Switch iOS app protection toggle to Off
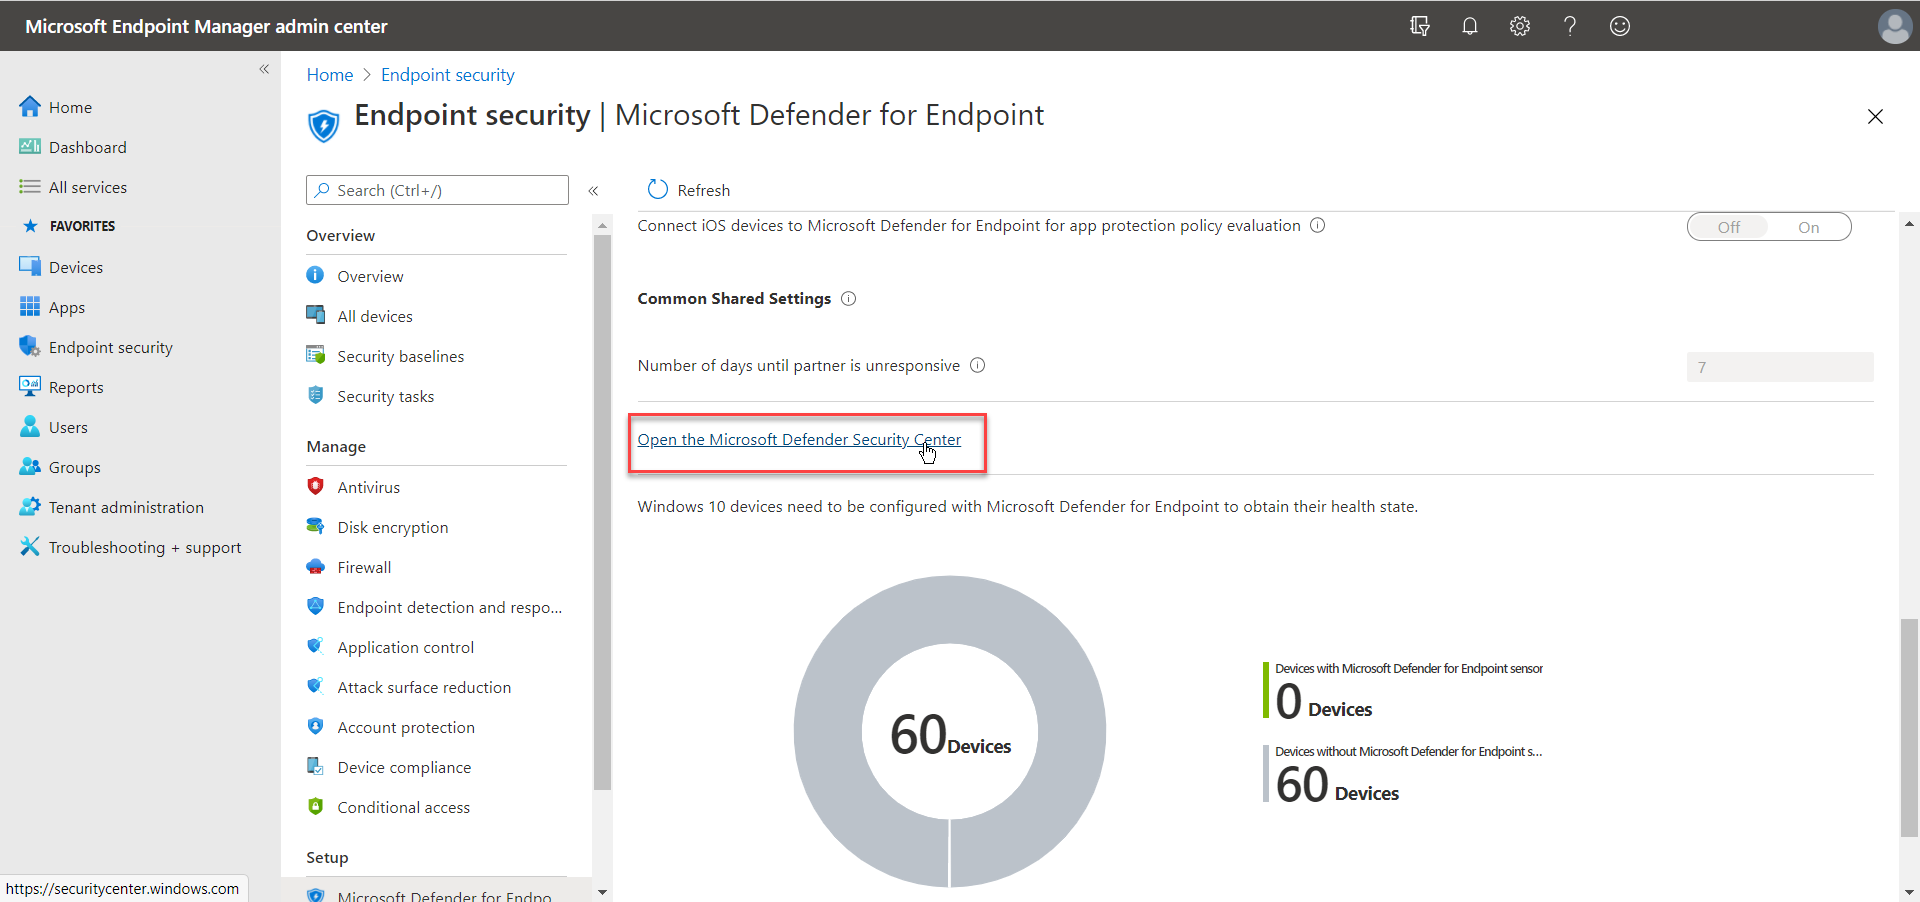The image size is (1920, 902). click(1729, 227)
